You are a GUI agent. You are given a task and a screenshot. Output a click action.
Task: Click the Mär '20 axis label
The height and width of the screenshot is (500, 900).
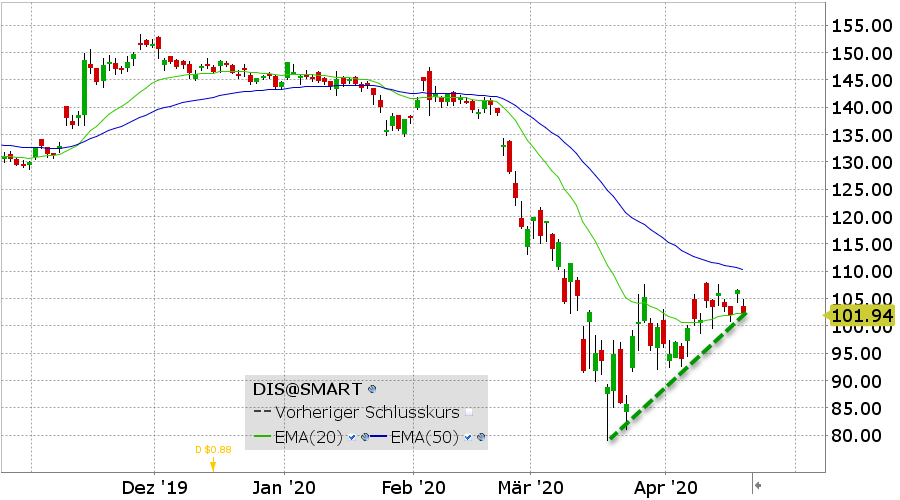click(x=531, y=488)
